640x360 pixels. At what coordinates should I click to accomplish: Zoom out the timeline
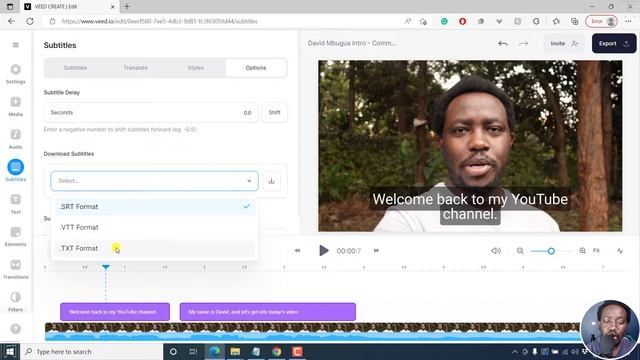point(520,251)
